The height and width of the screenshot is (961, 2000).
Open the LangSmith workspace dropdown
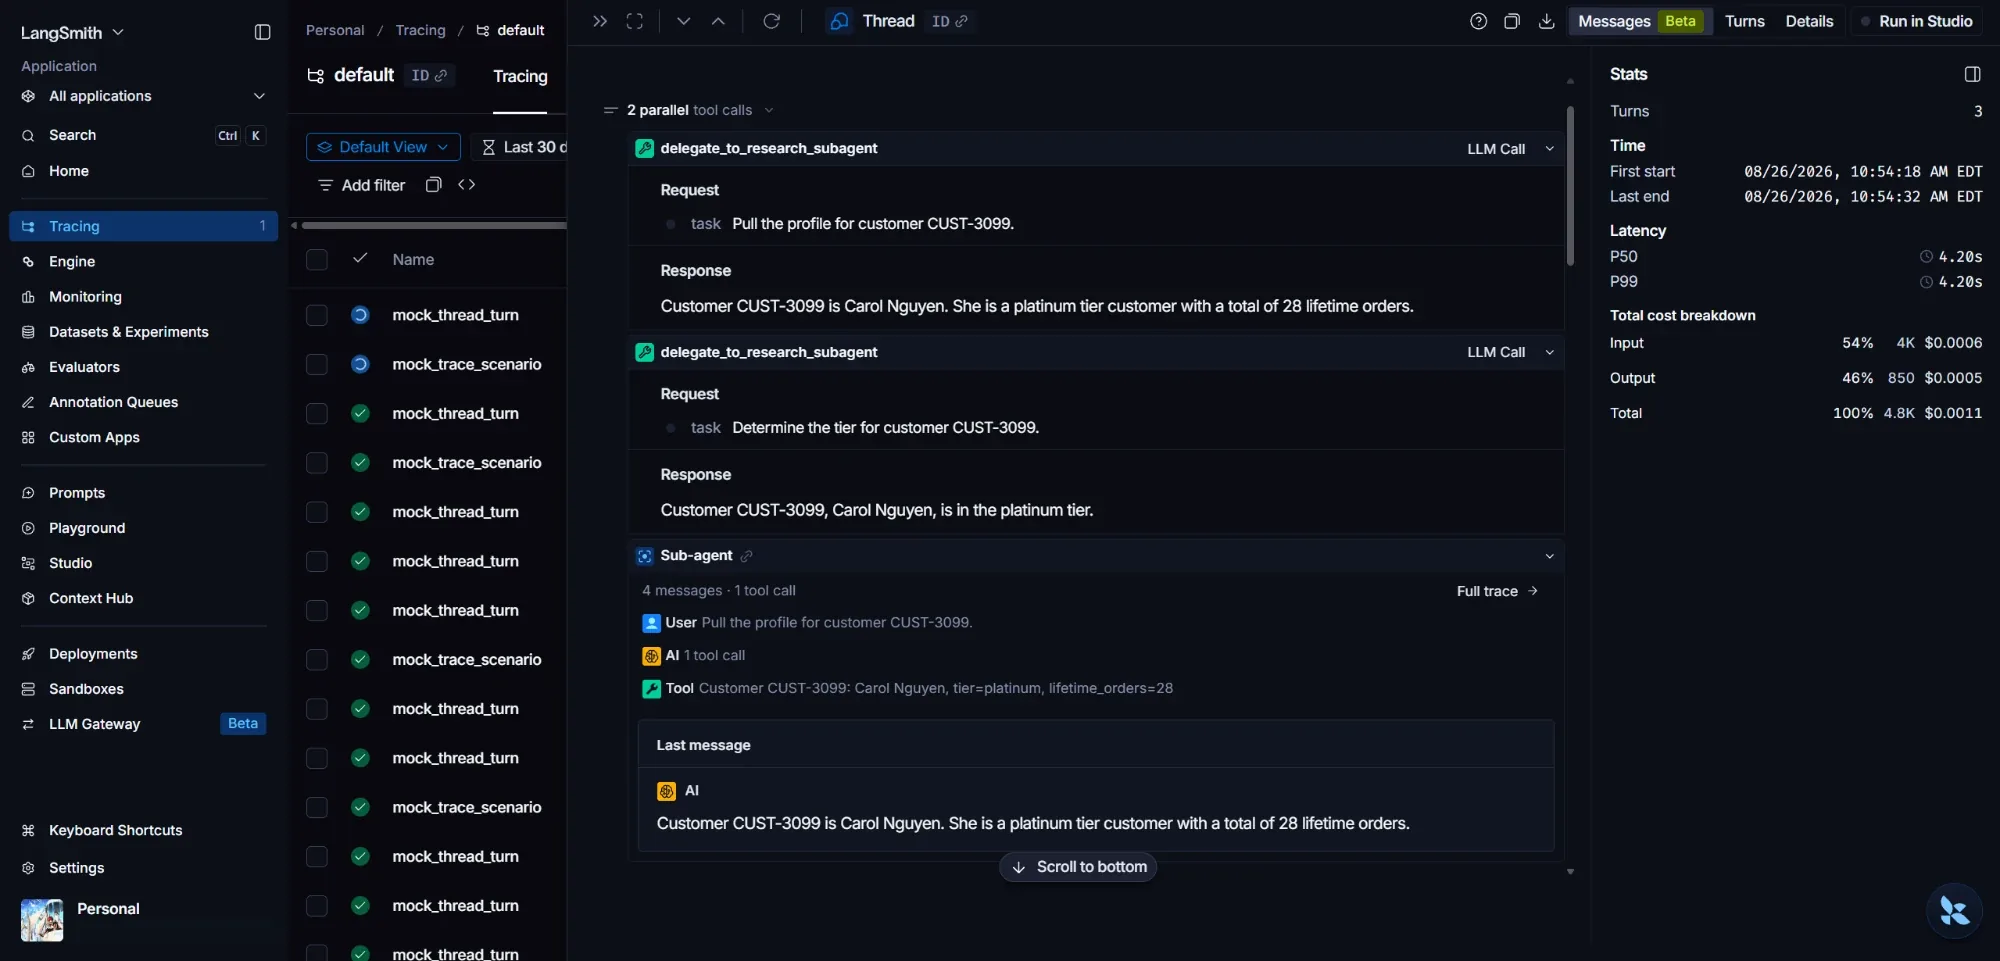click(73, 32)
